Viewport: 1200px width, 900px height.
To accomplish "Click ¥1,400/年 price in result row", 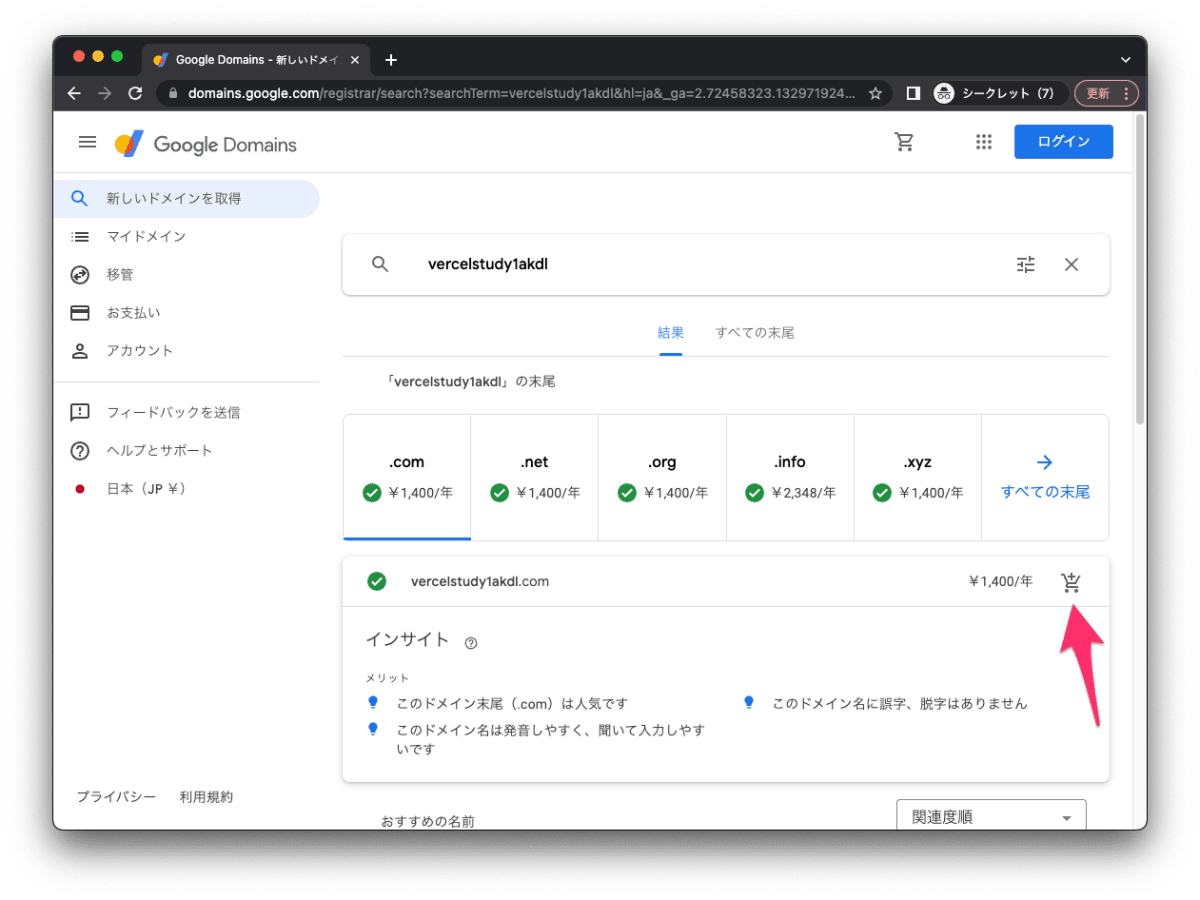I will [1000, 582].
